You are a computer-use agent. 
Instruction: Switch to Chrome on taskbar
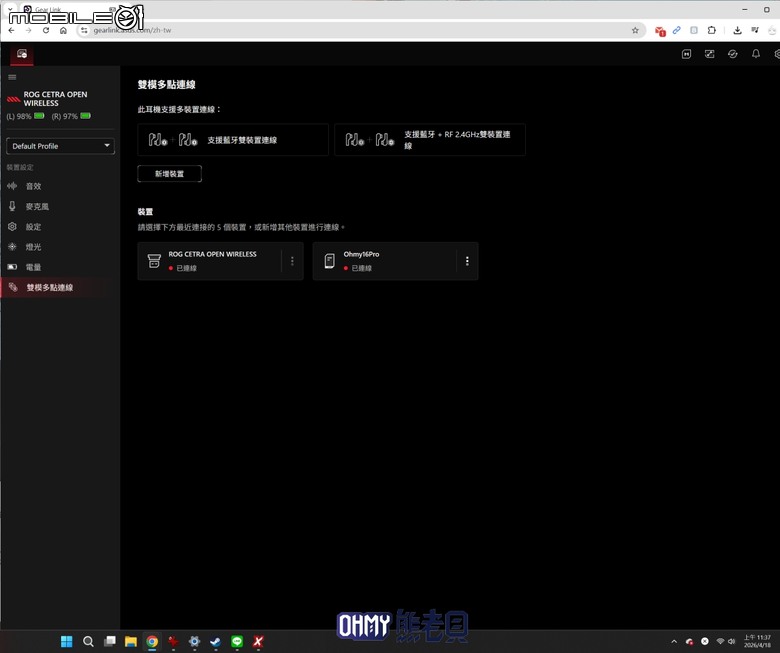pyautogui.click(x=152, y=642)
